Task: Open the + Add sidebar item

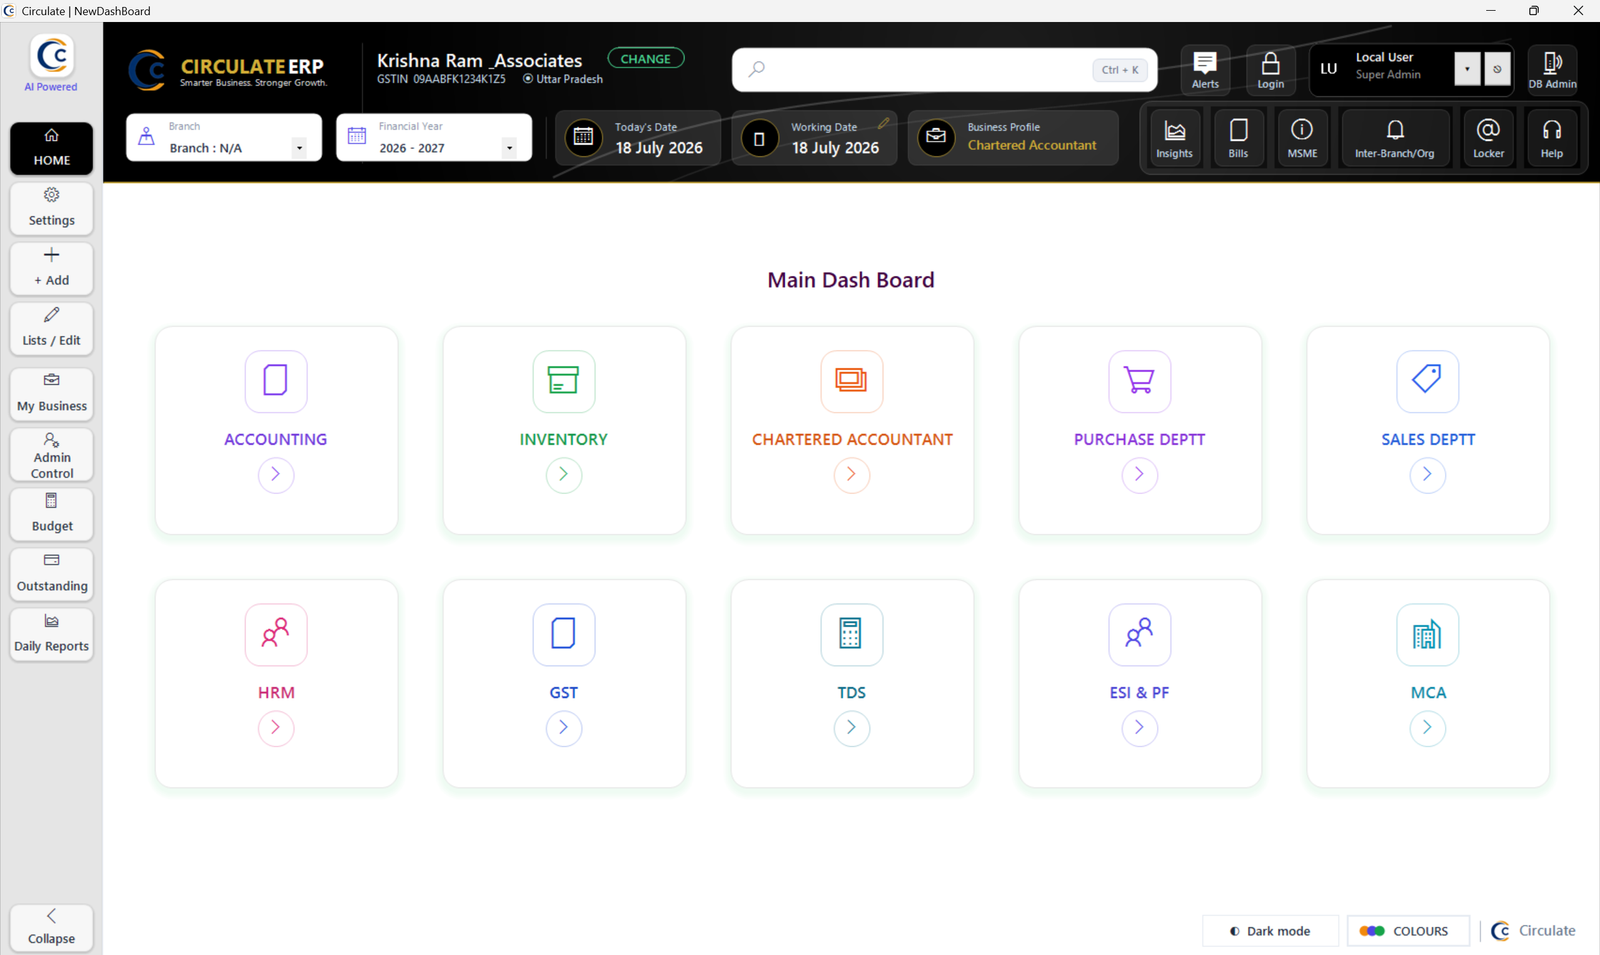Action: (x=52, y=268)
